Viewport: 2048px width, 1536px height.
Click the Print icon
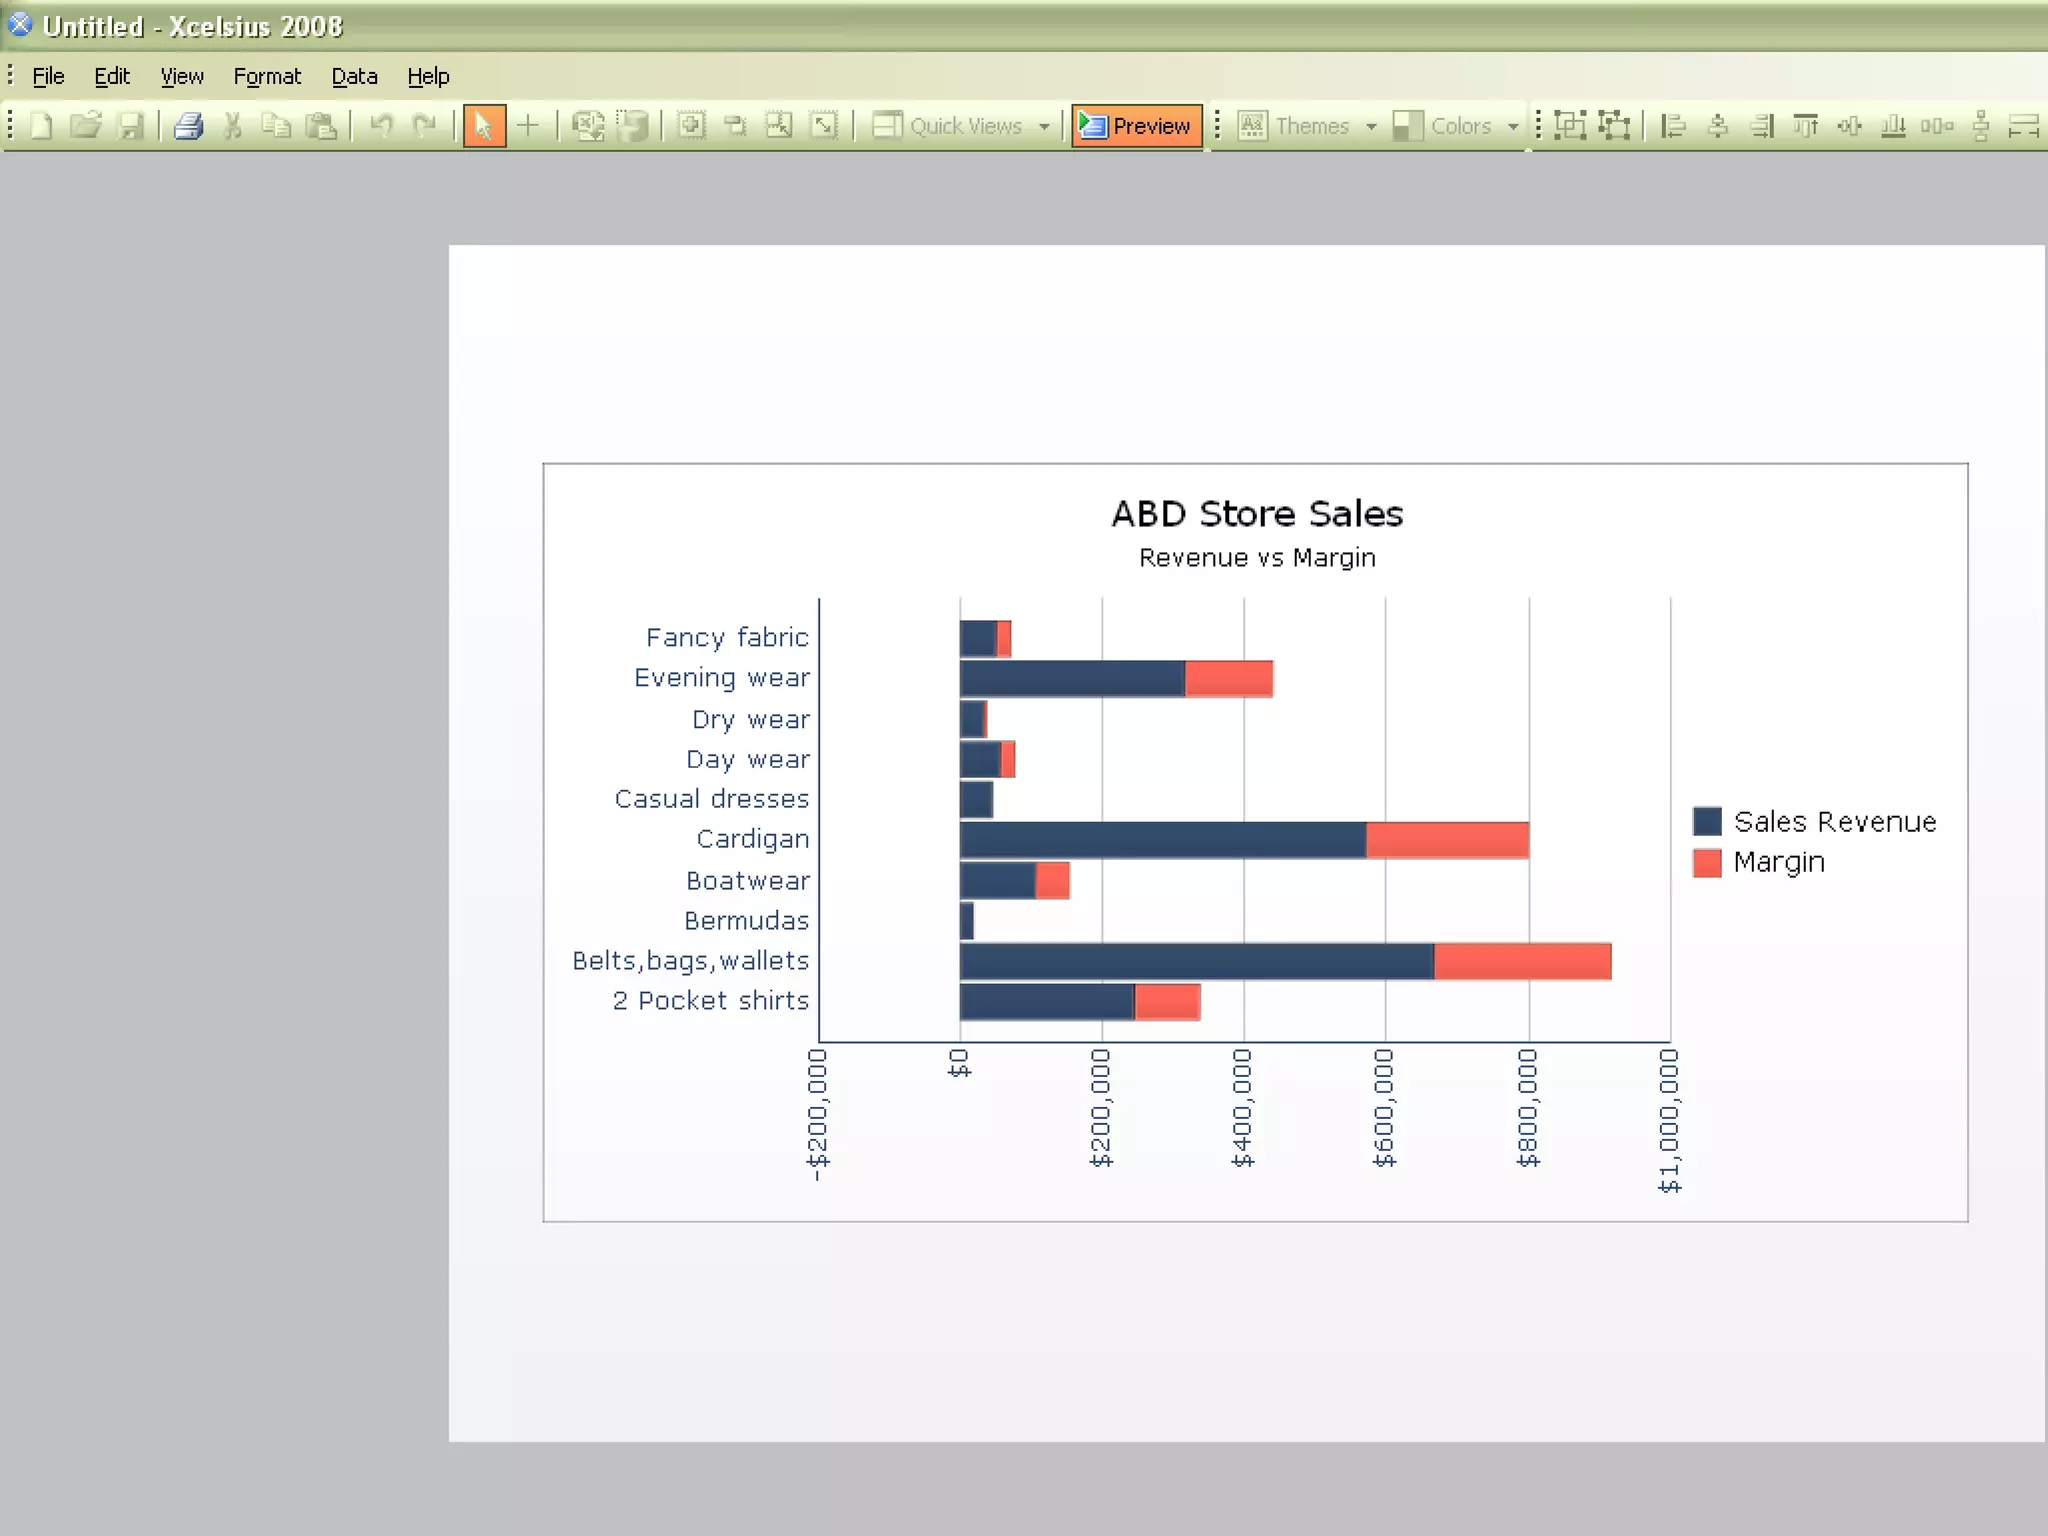[x=189, y=126]
